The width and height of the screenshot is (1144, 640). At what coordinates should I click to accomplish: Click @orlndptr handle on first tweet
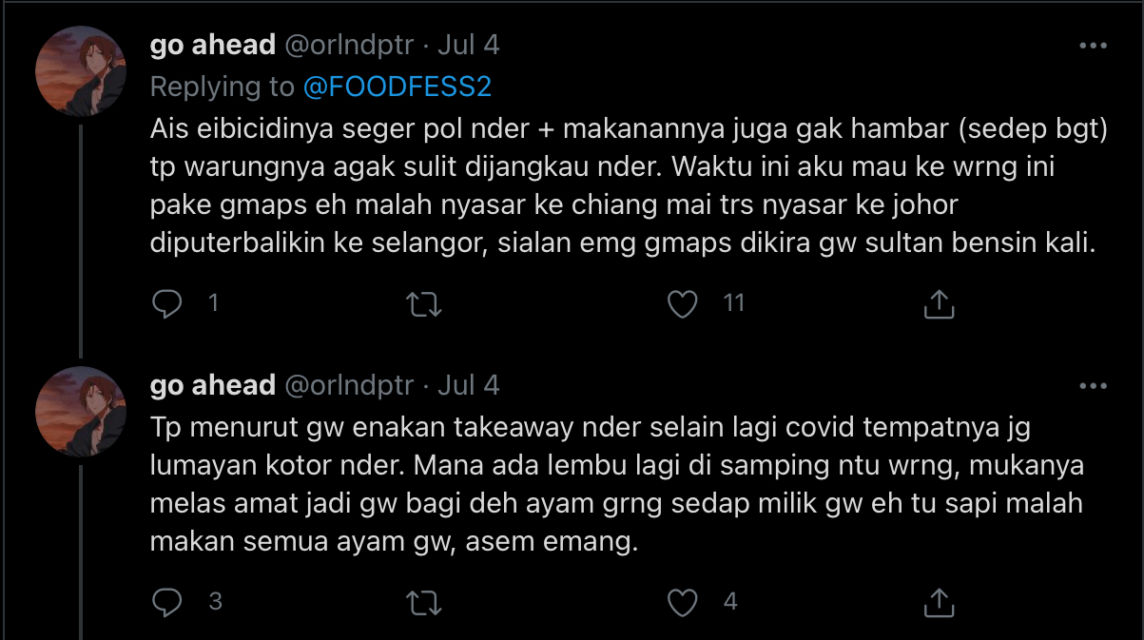tap(349, 46)
